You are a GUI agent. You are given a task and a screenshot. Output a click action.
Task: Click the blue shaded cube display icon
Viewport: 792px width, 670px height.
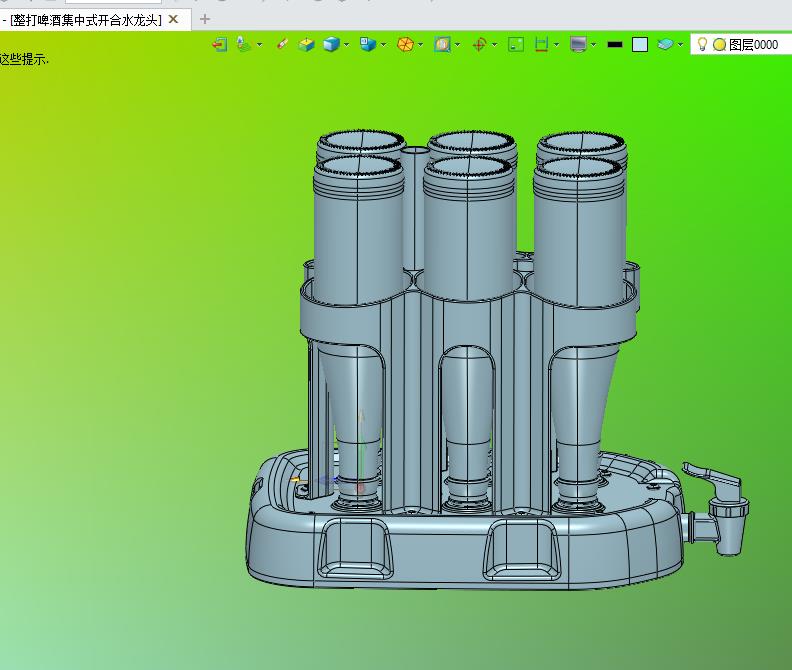click(331, 44)
